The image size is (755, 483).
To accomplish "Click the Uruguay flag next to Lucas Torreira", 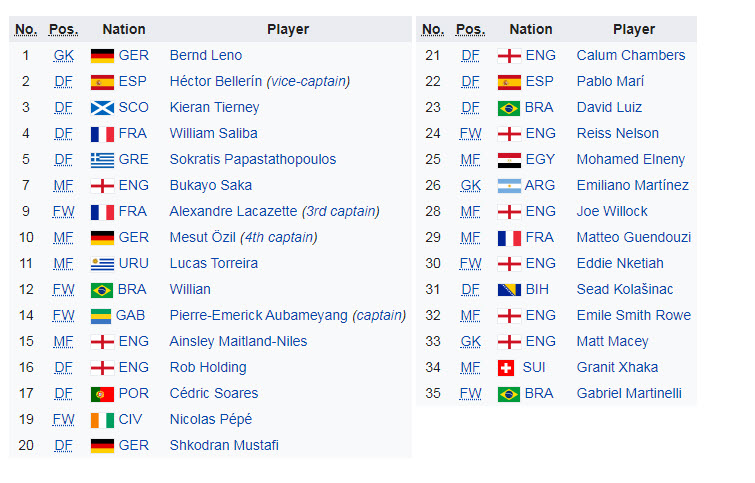I will click(x=102, y=264).
